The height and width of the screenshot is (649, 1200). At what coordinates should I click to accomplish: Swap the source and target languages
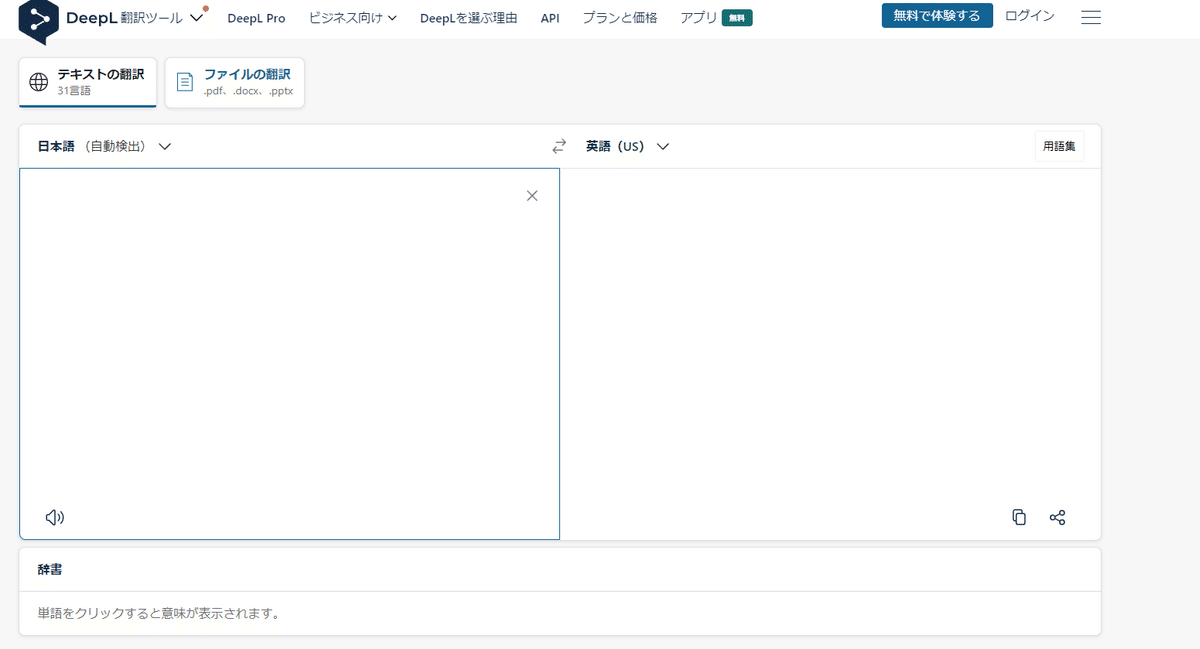[x=559, y=145]
